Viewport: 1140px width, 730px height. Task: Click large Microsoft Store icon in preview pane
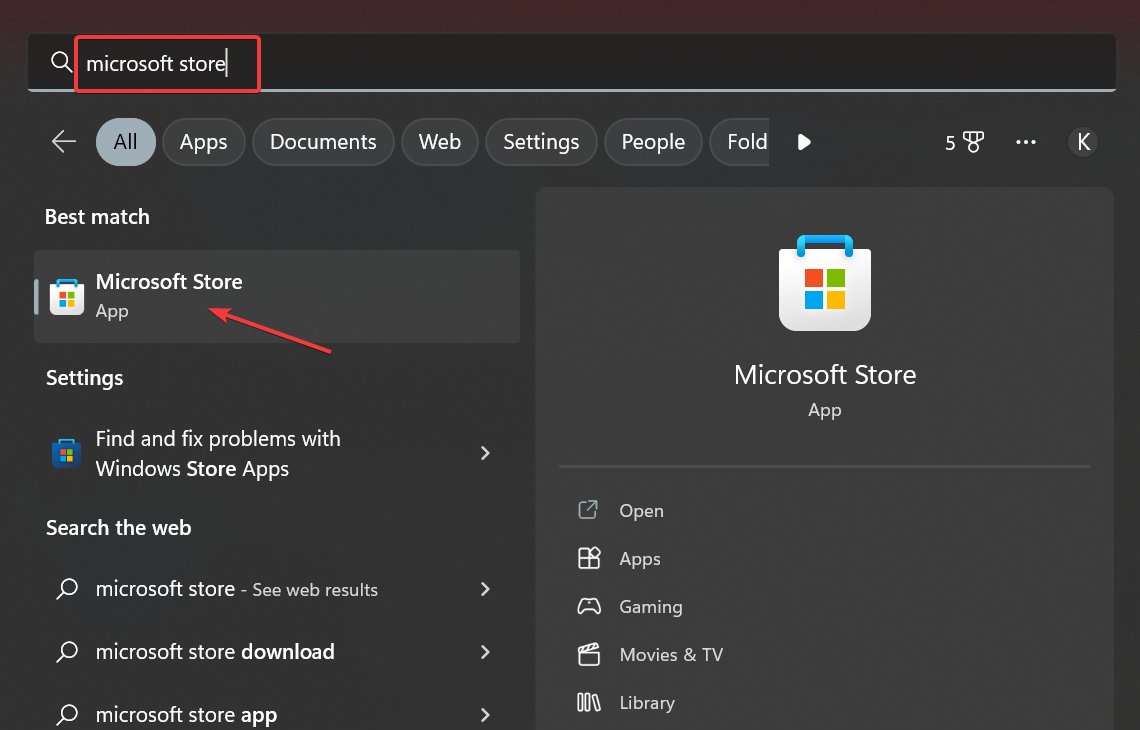[x=824, y=283]
